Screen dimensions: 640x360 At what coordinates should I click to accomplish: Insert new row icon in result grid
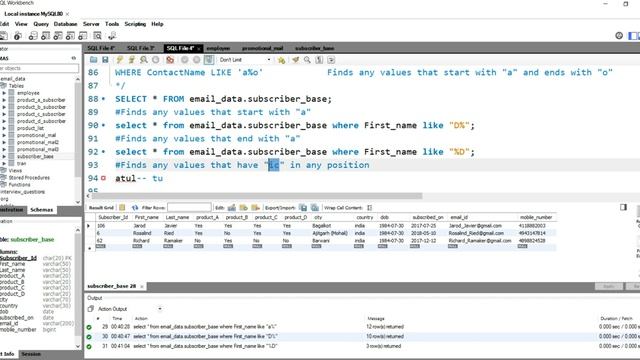tap(244, 208)
